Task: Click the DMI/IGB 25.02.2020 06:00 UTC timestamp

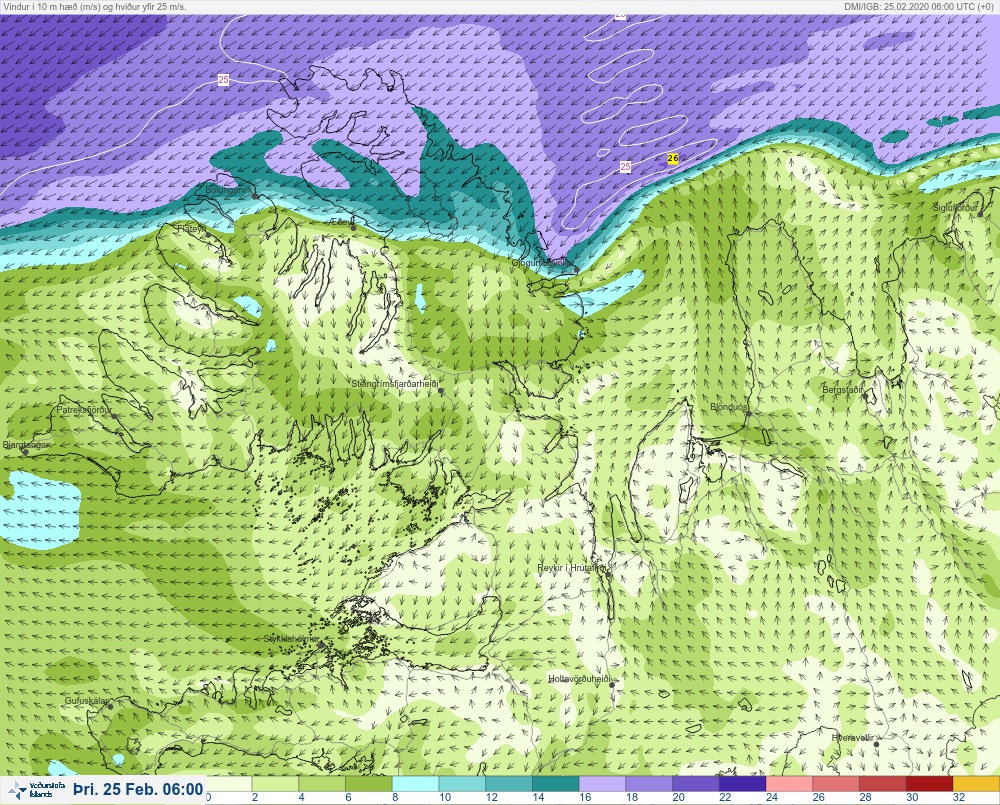Action: tap(919, 7)
